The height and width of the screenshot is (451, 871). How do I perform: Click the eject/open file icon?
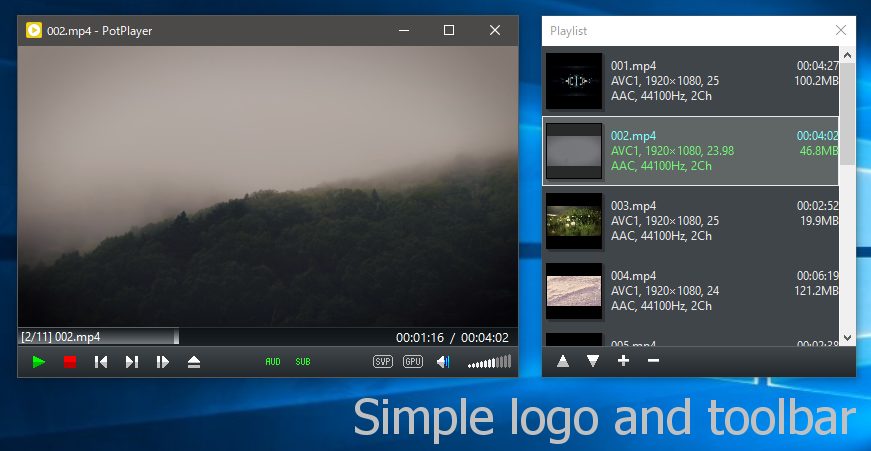(194, 362)
